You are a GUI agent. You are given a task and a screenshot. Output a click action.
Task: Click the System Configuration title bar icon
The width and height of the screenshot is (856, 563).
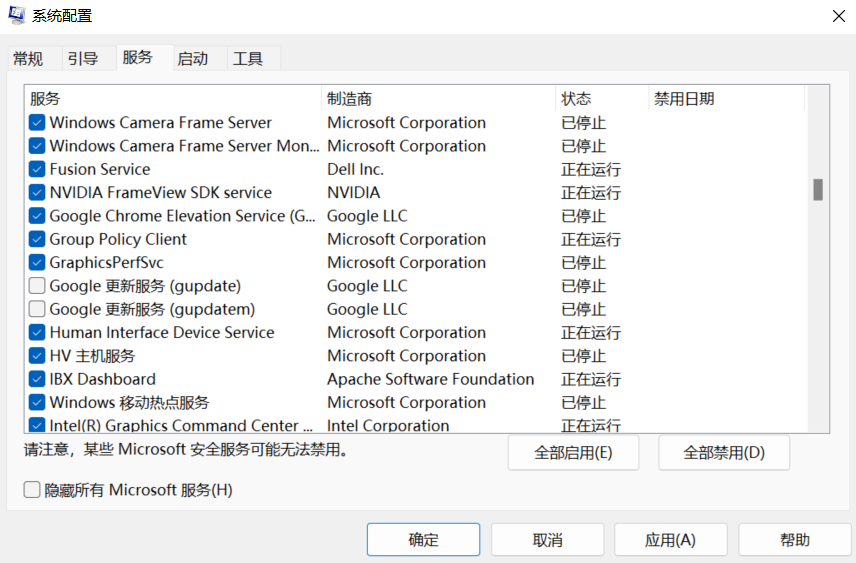click(x=17, y=15)
